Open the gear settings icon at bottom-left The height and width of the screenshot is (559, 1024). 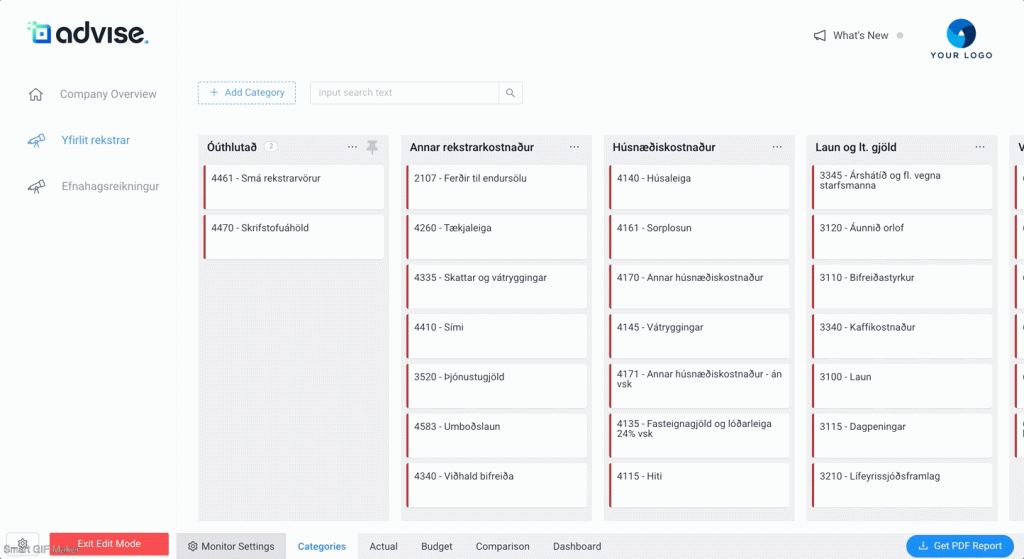tap(23, 544)
